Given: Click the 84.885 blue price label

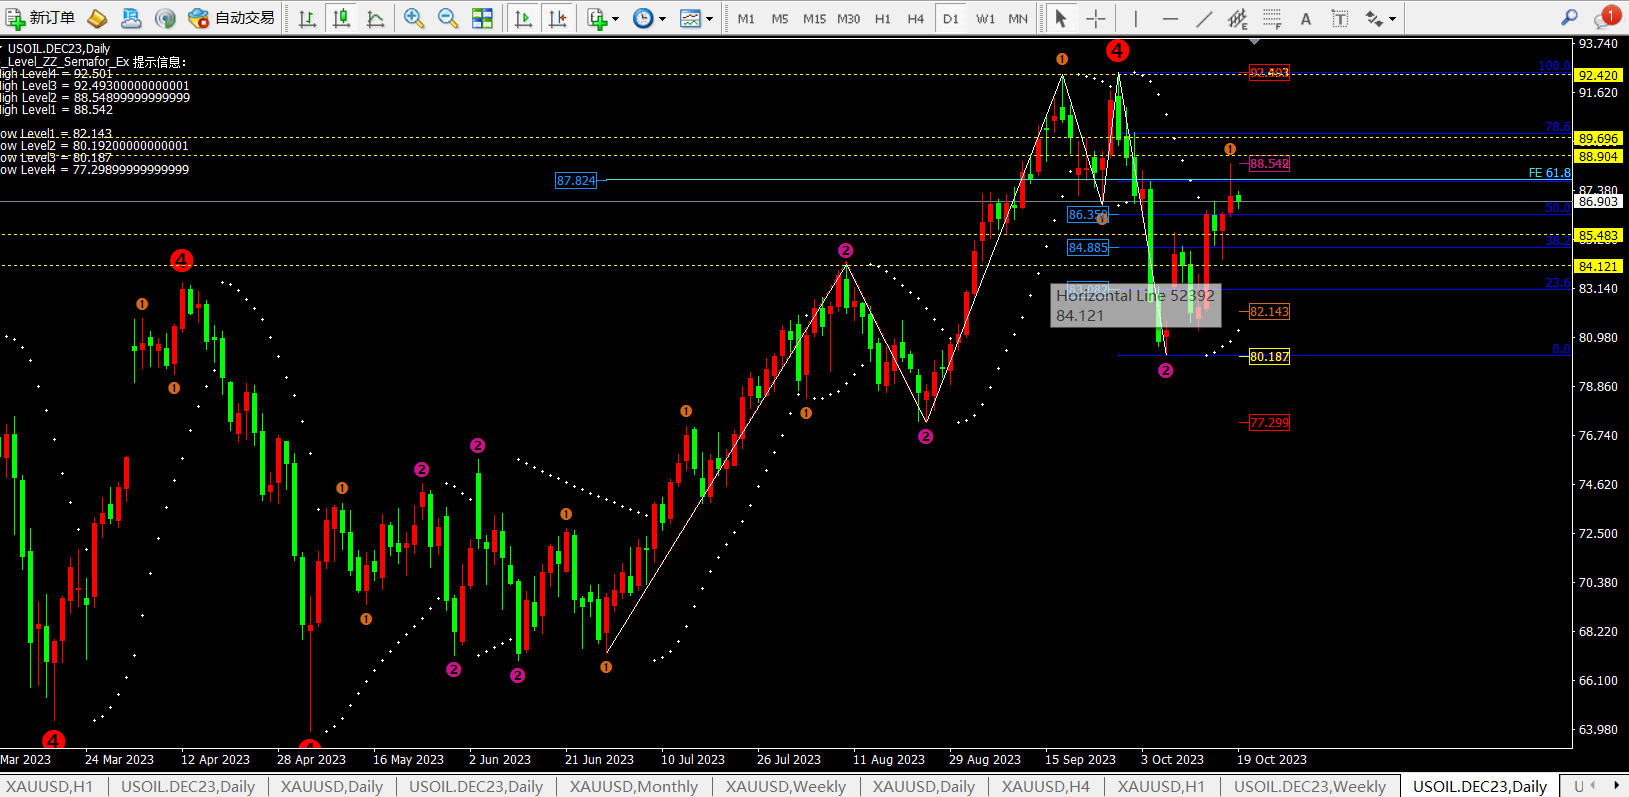Looking at the screenshot, I should 1088,248.
